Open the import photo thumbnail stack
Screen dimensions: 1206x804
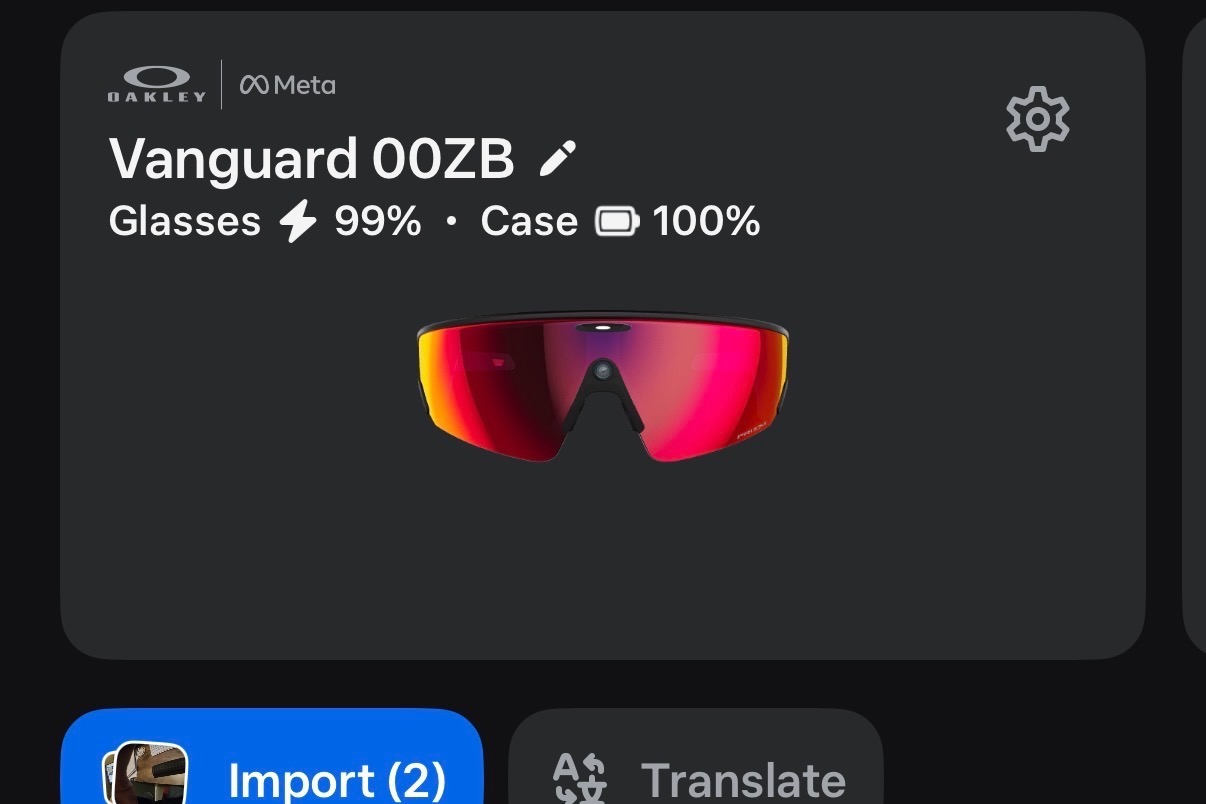coord(145,775)
